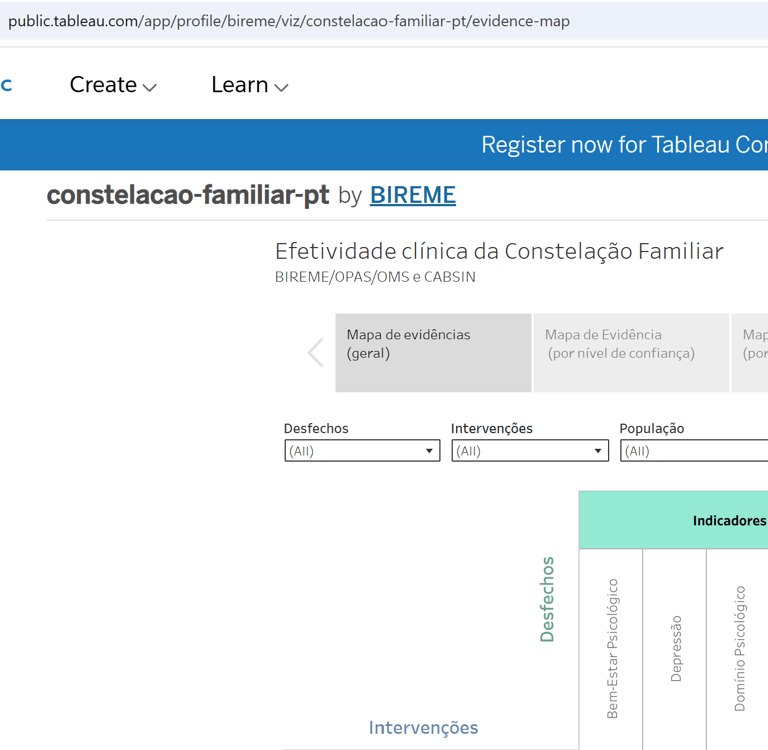This screenshot has width=768, height=750.
Task: Click the Learn chevron arrow
Action: pos(281,88)
